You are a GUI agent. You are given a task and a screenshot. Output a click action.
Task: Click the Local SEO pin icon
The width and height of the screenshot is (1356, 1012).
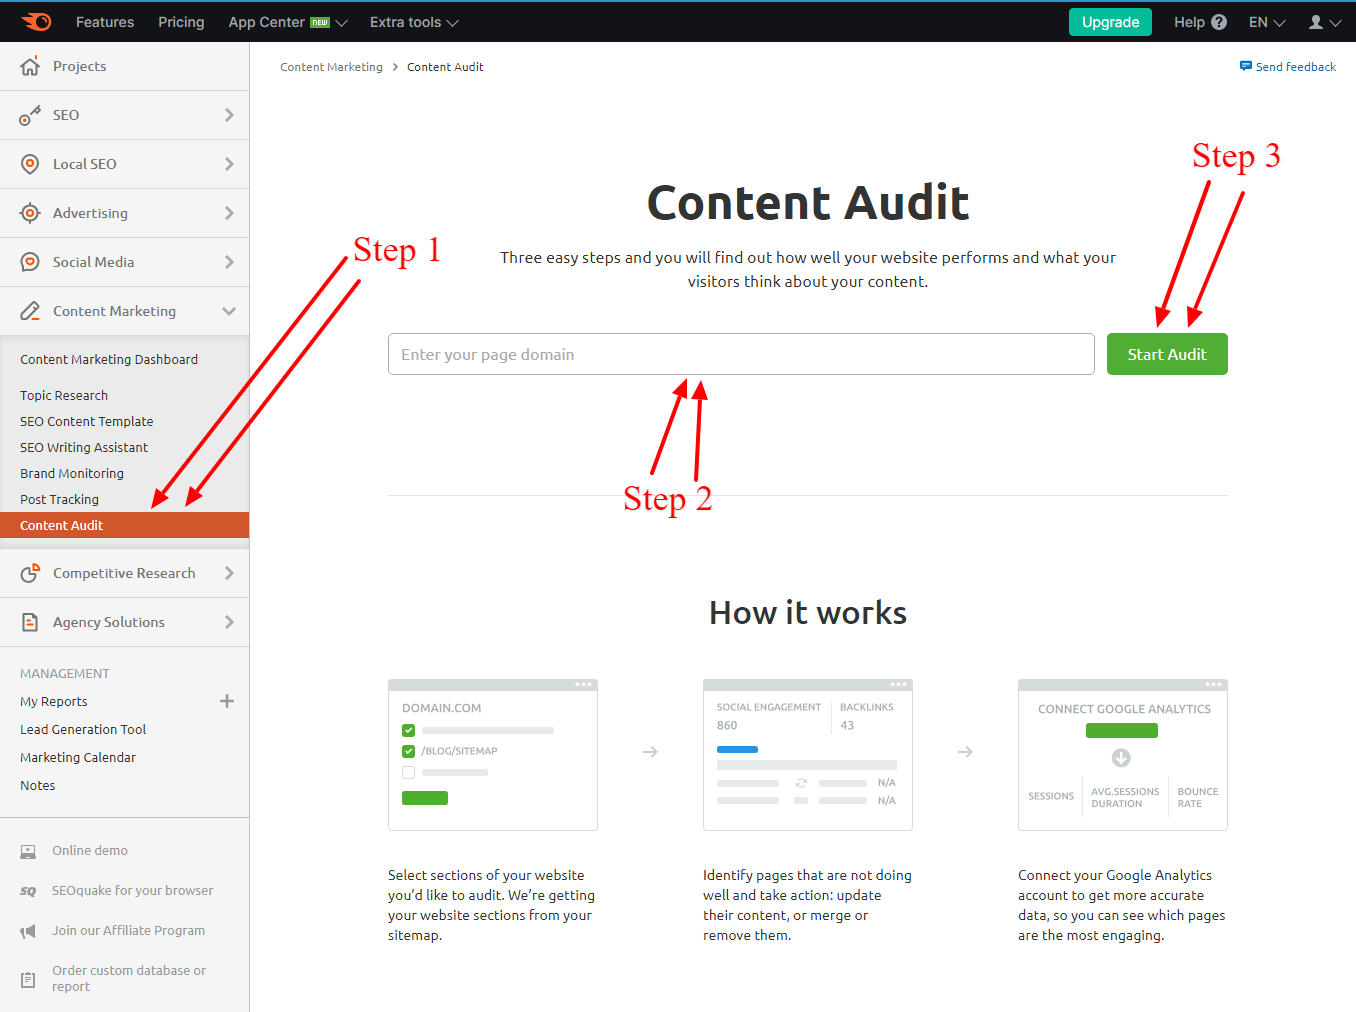tap(30, 164)
